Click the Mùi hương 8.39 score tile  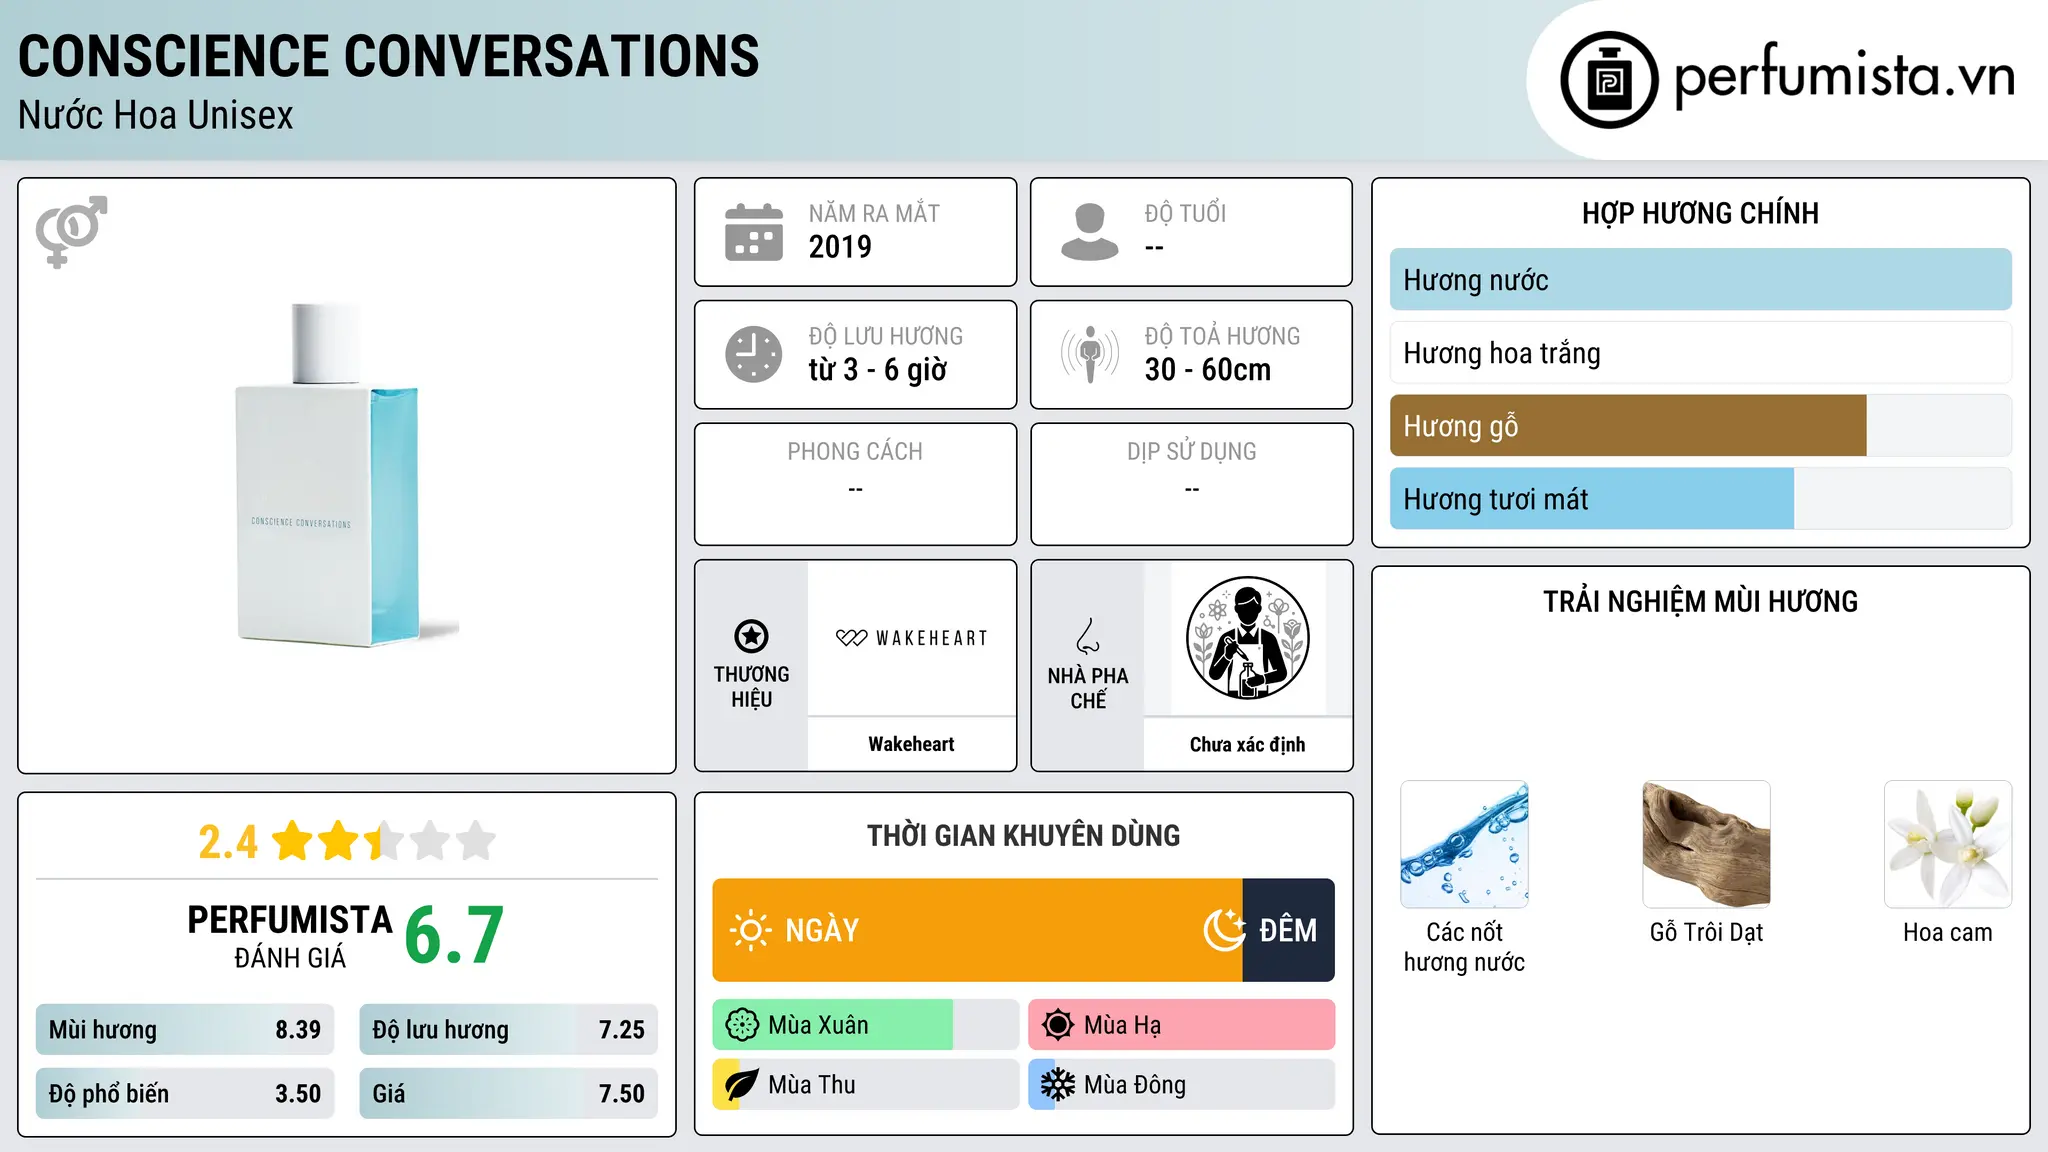coord(185,1030)
